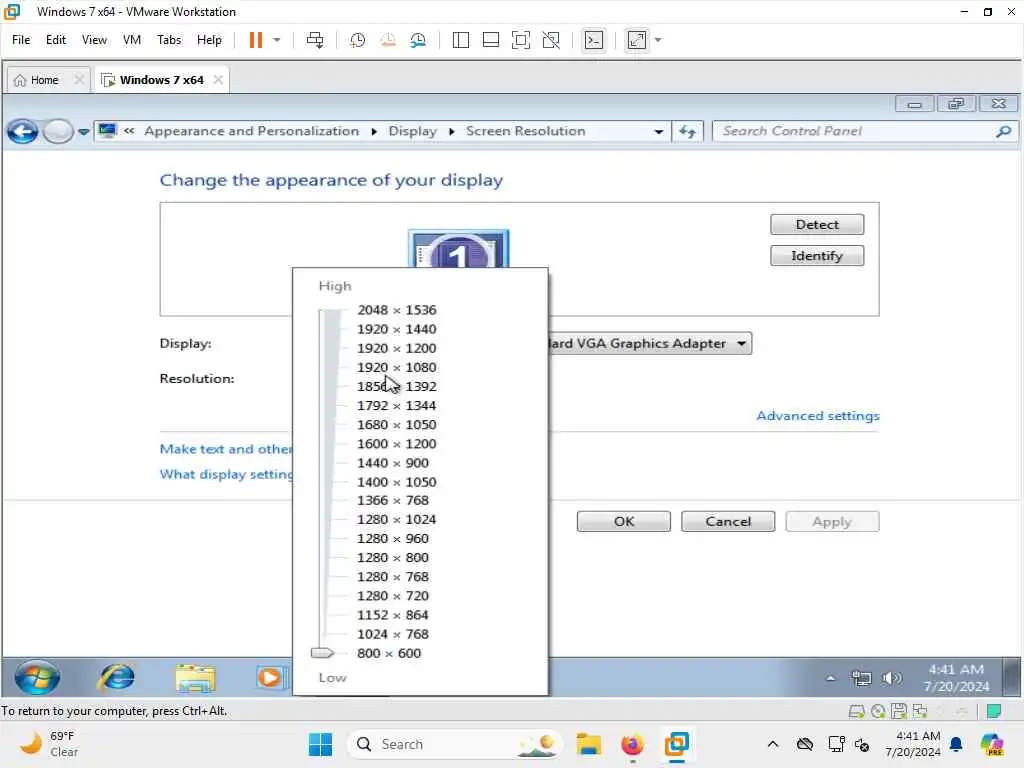
Task: Enter full screen mode
Action: (x=520, y=40)
